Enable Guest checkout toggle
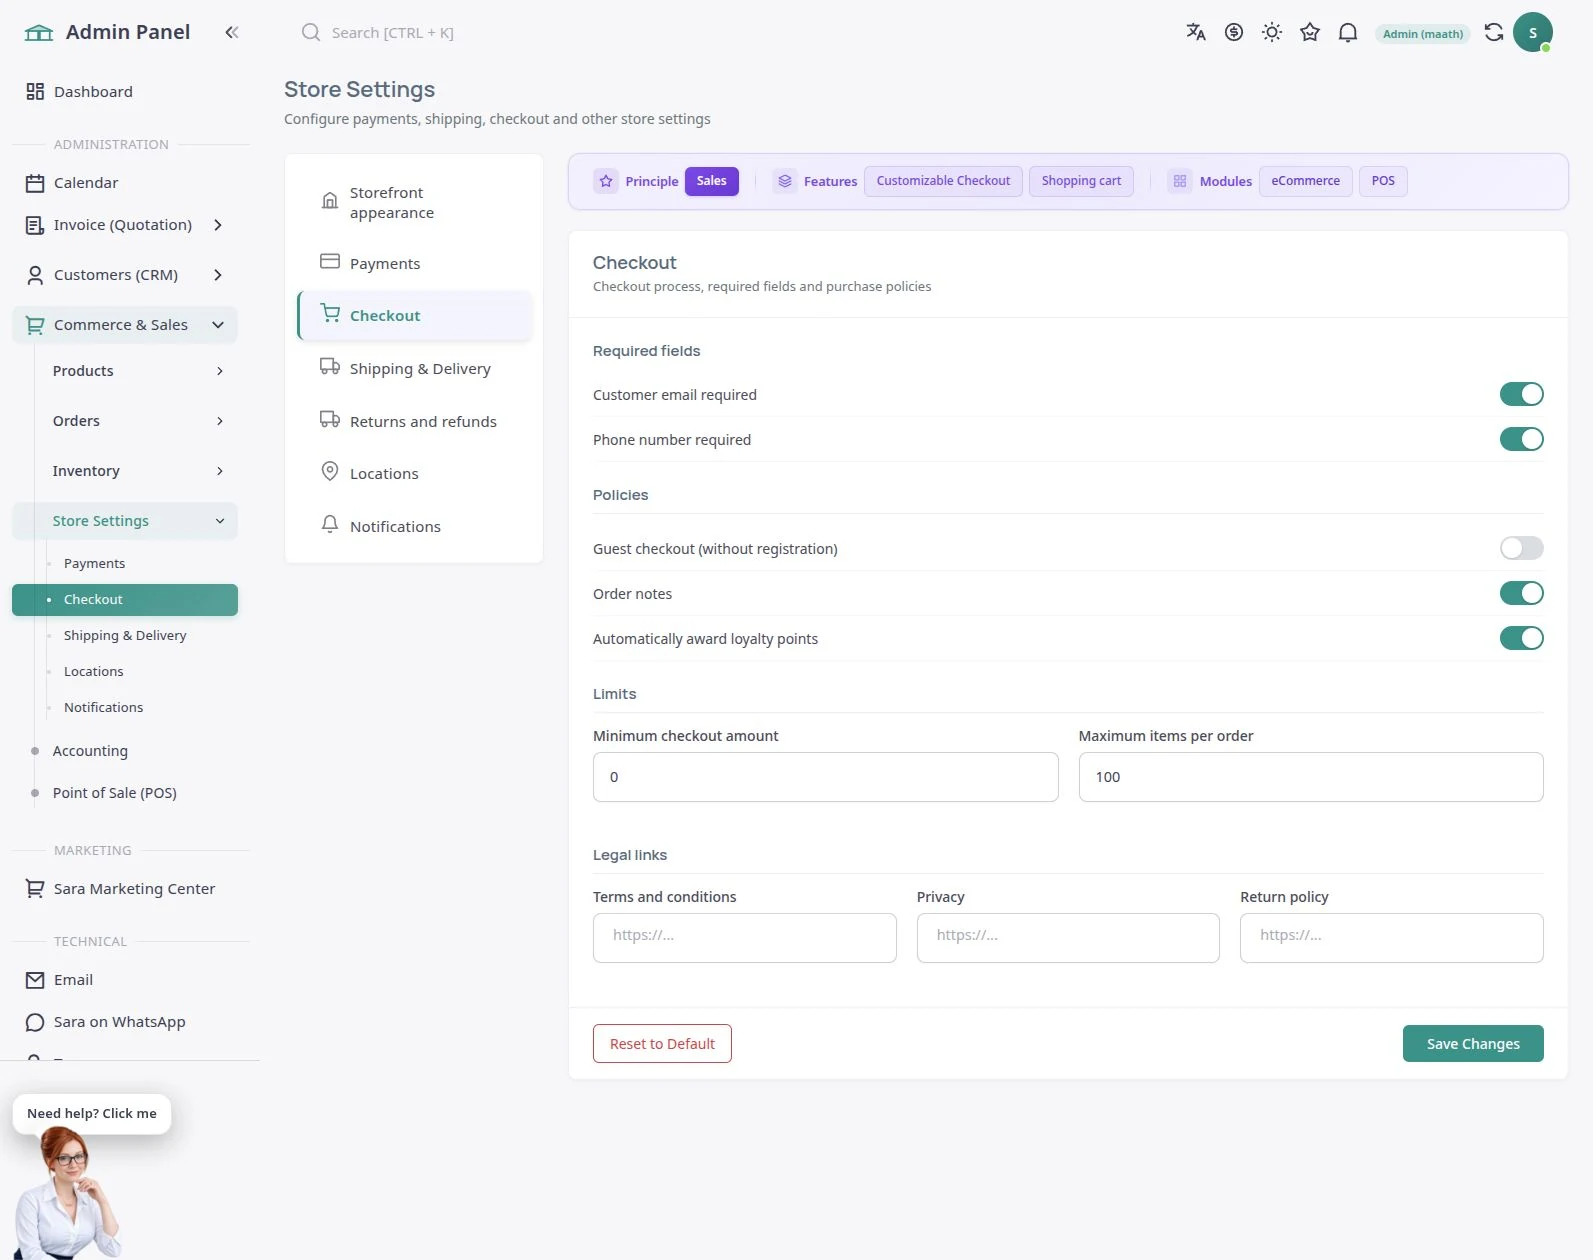Viewport: 1593px width, 1260px height. click(1521, 548)
